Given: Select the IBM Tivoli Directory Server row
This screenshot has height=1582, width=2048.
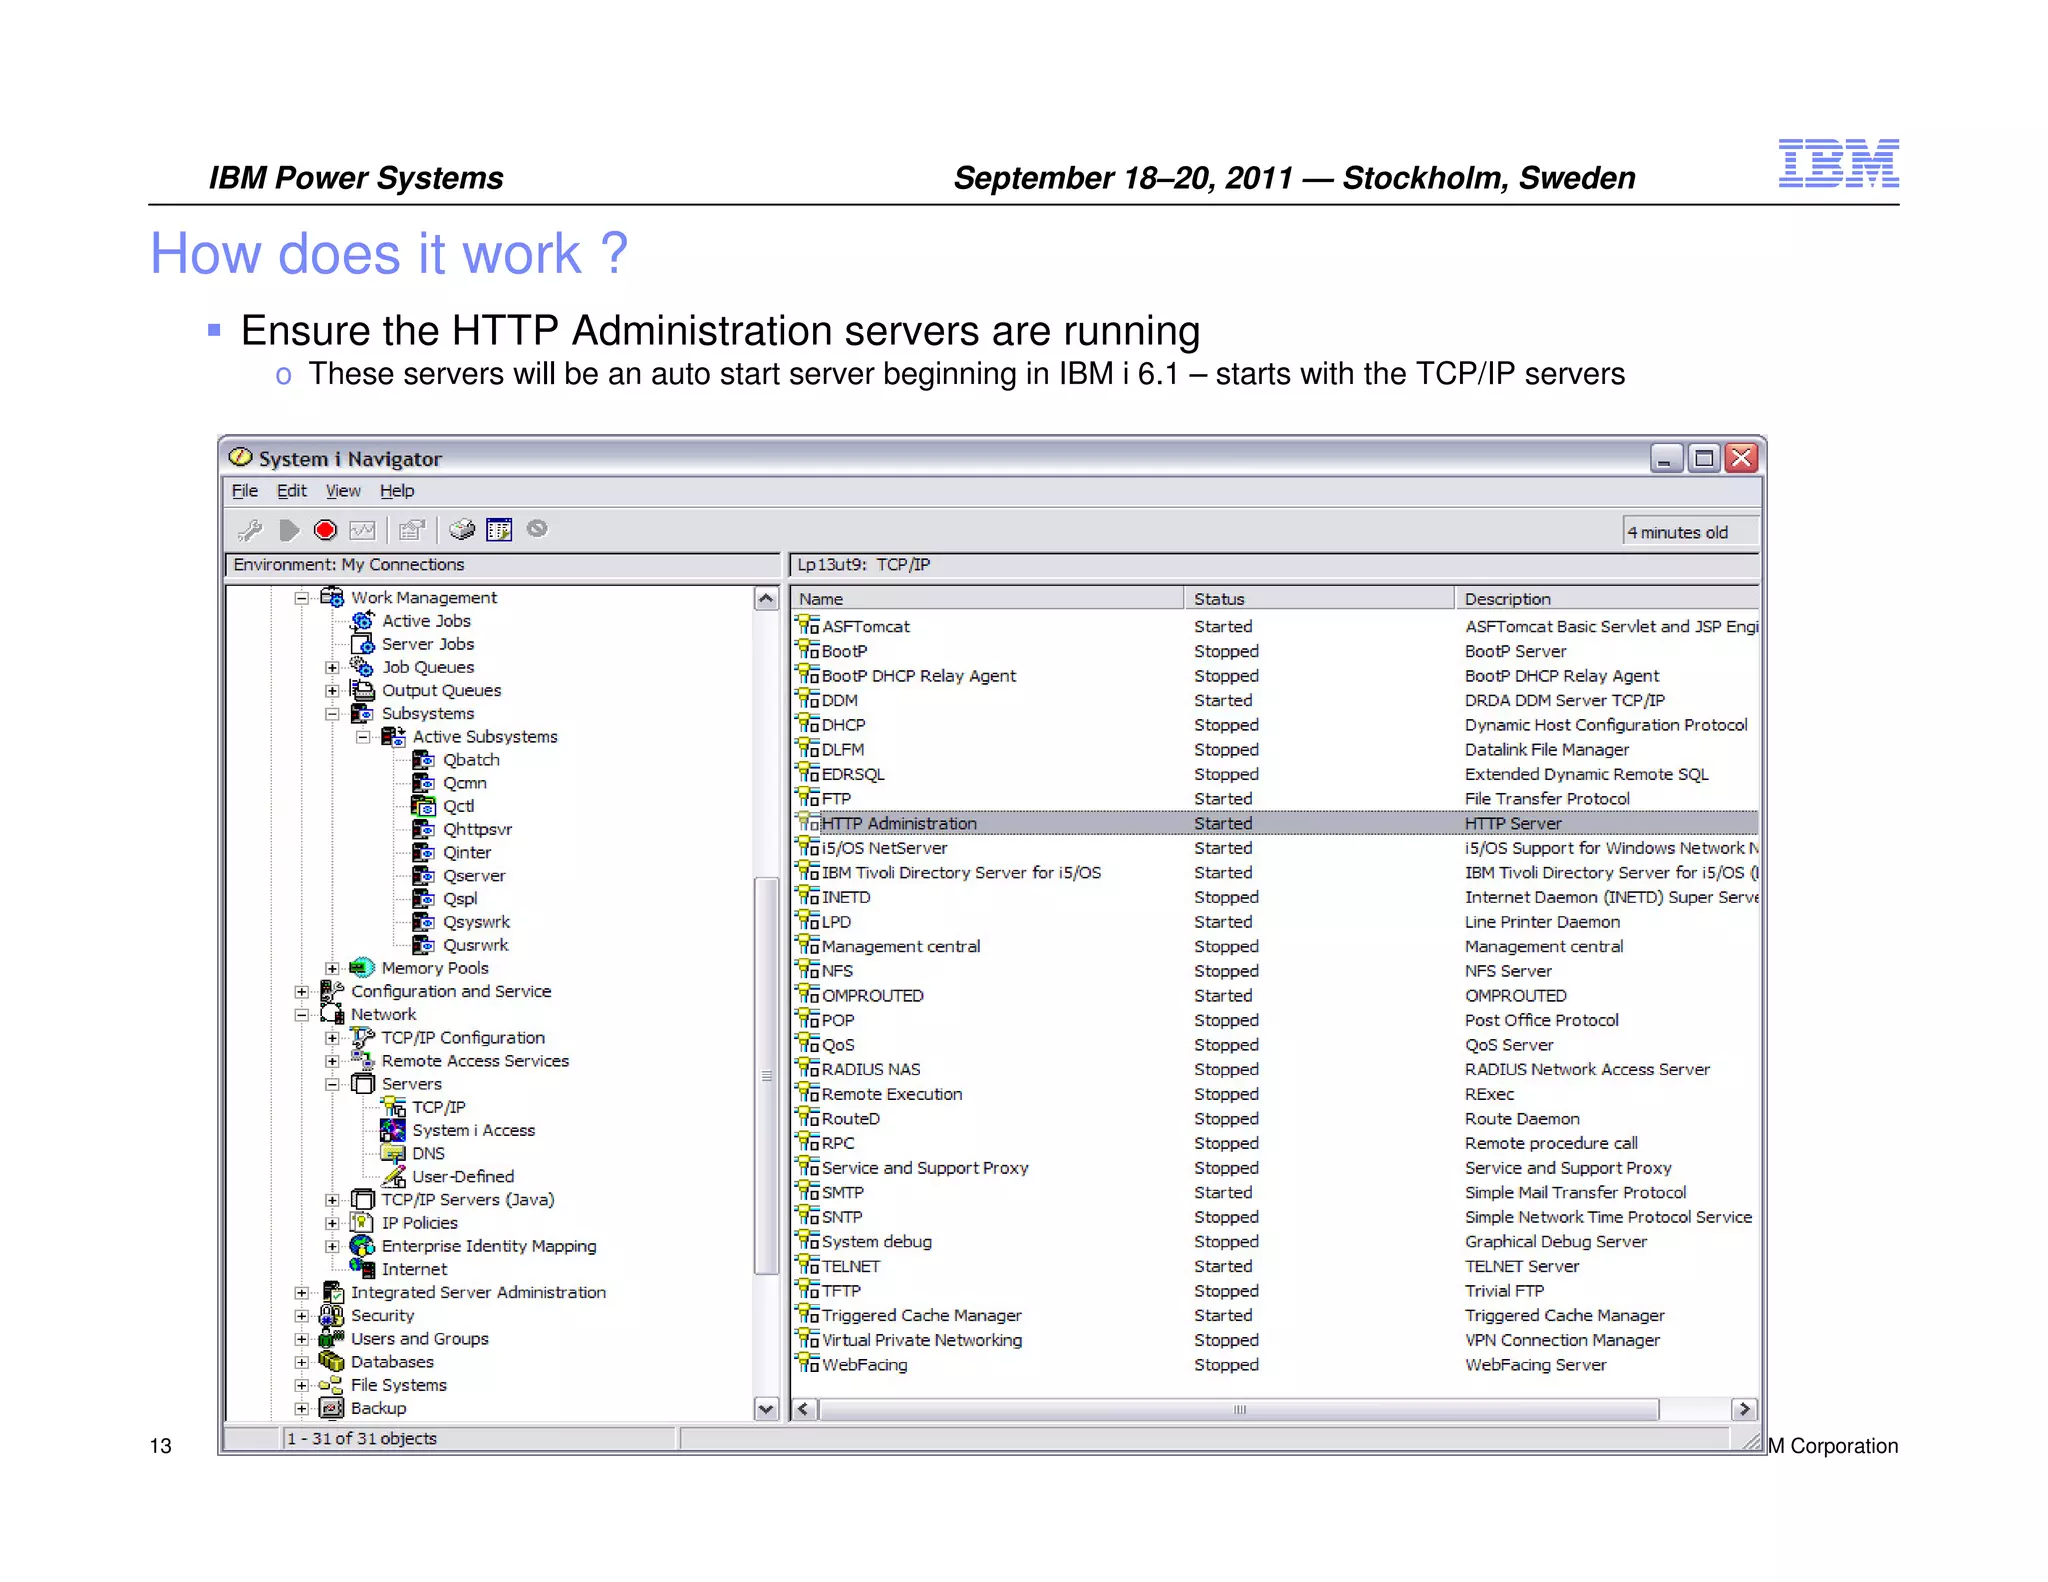Looking at the screenshot, I should (1277, 872).
